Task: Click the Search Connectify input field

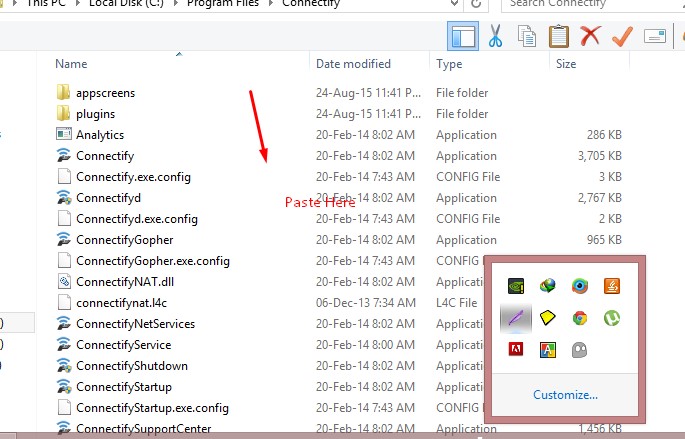Action: [593, 4]
